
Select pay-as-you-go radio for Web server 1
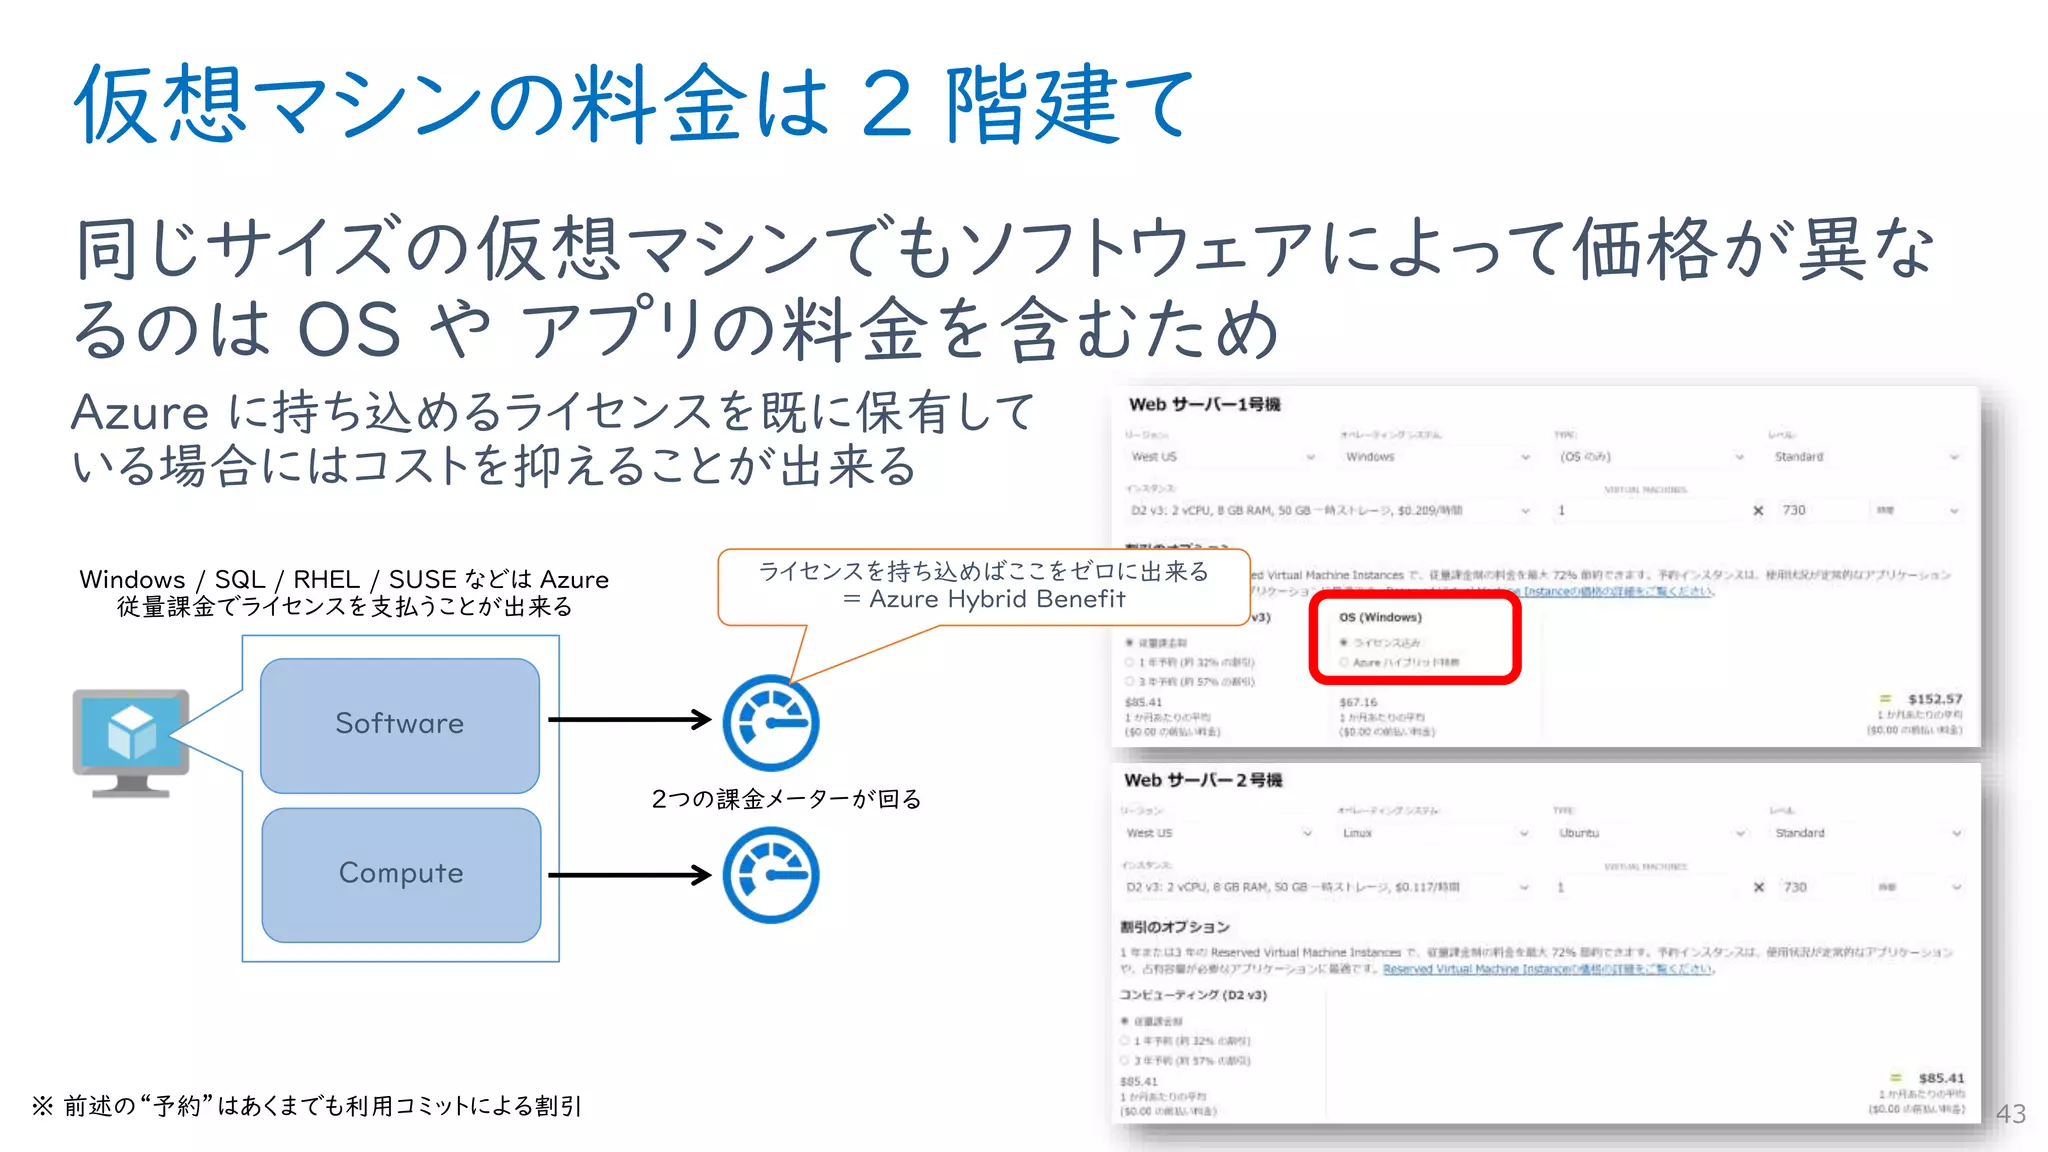click(x=1130, y=642)
